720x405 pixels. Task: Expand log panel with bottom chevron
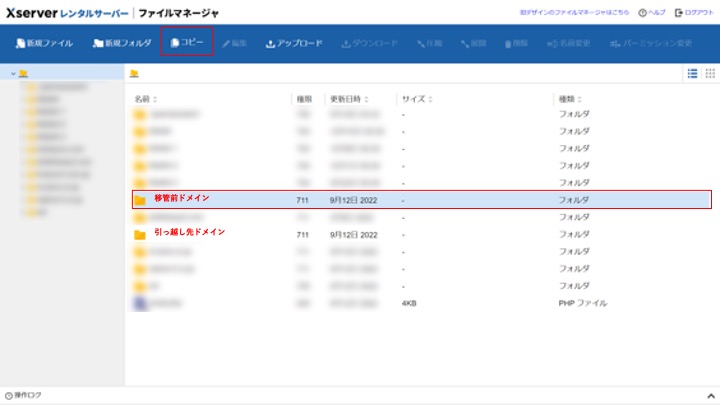click(x=711, y=396)
